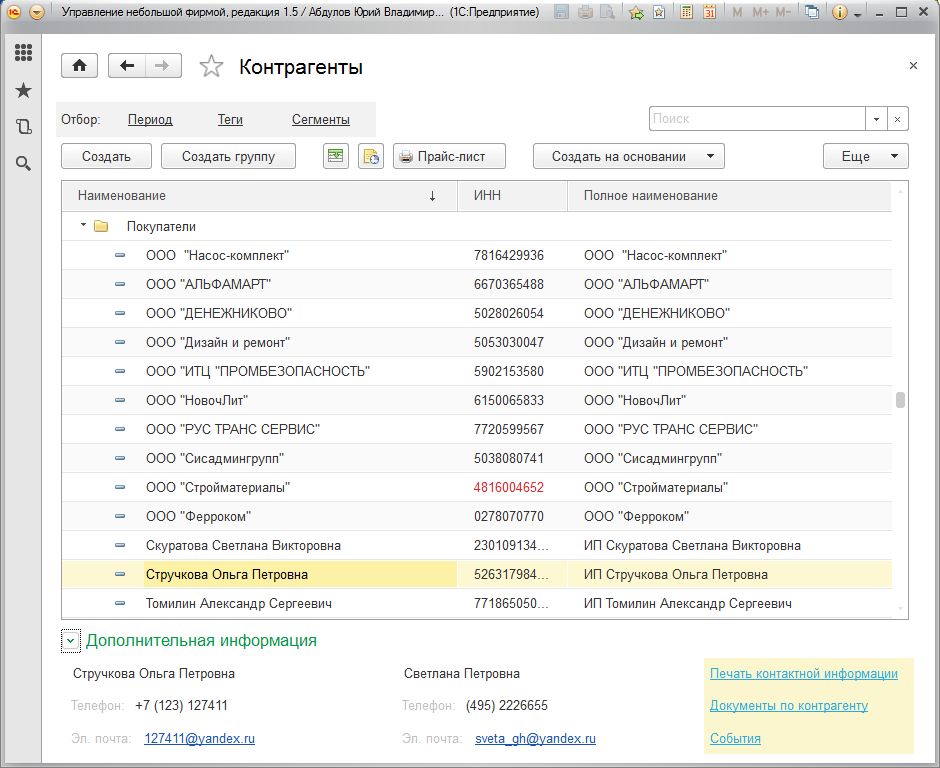This screenshot has height=768, width=940.
Task: Click the Прайс-лист print button
Action: (449, 156)
